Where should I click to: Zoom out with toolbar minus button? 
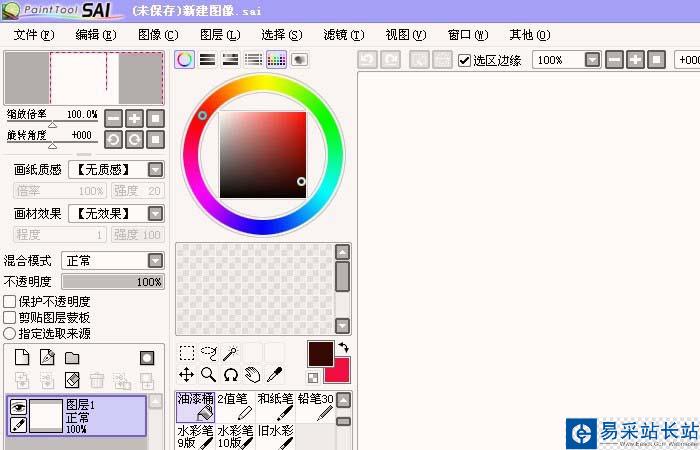tap(614, 59)
